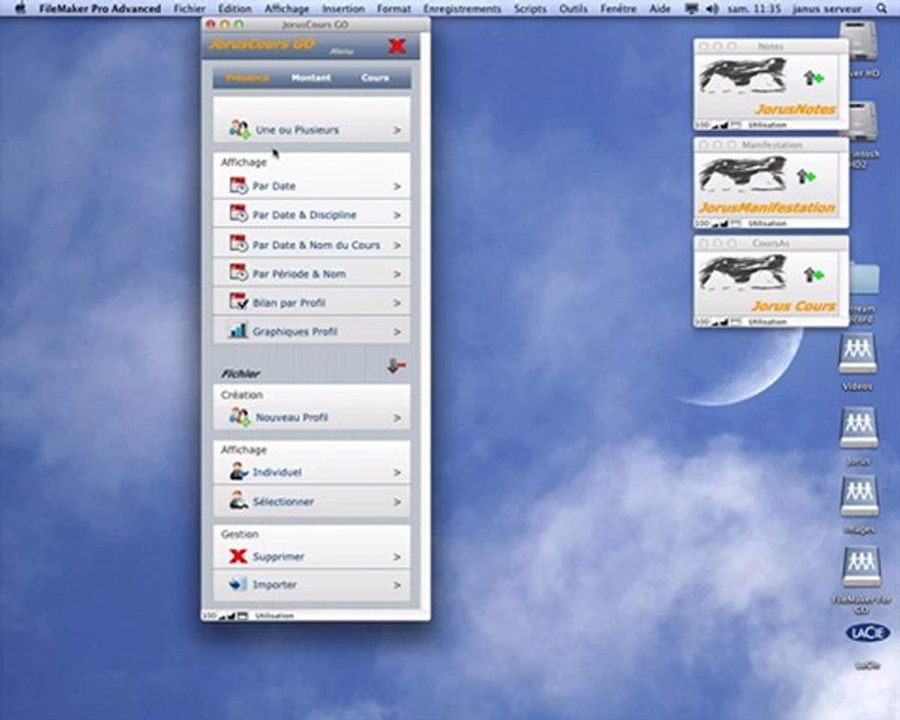Open the Outils menu
The image size is (900, 720).
[573, 9]
